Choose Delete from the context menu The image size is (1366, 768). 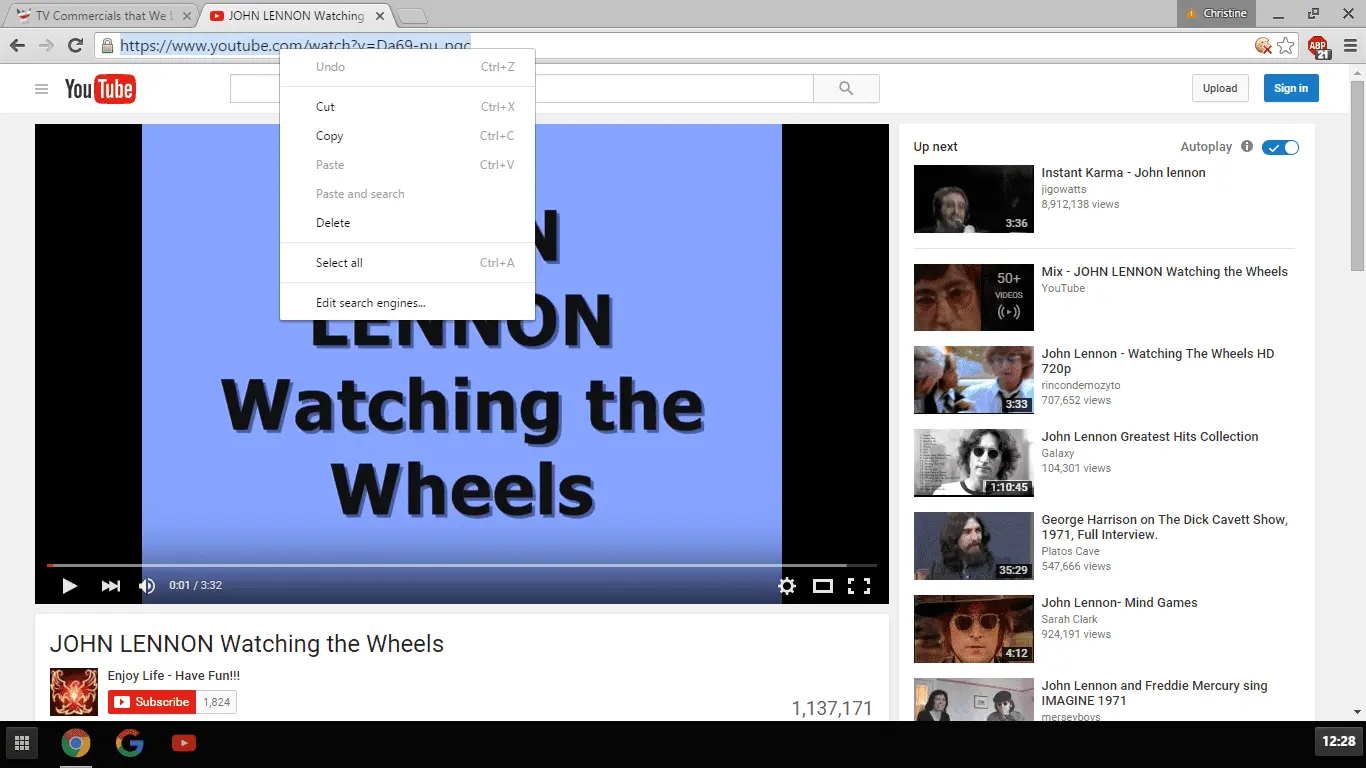(x=407, y=223)
